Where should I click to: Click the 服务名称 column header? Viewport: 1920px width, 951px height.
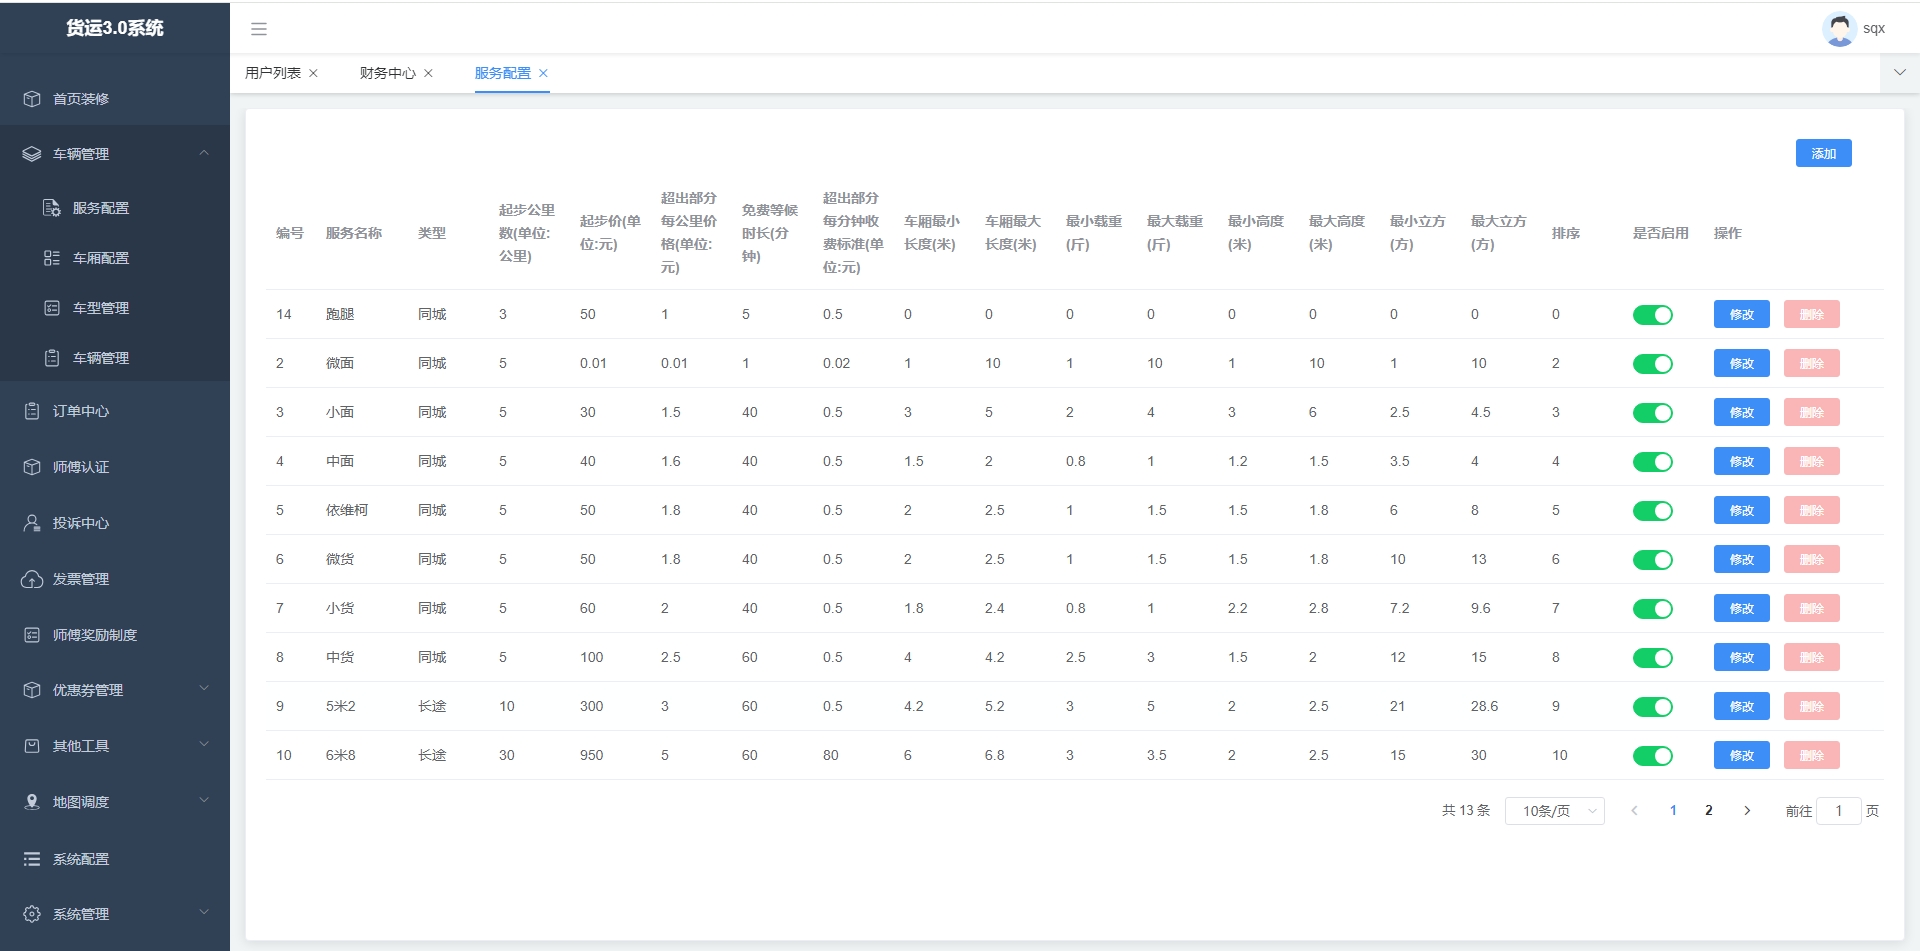click(354, 233)
